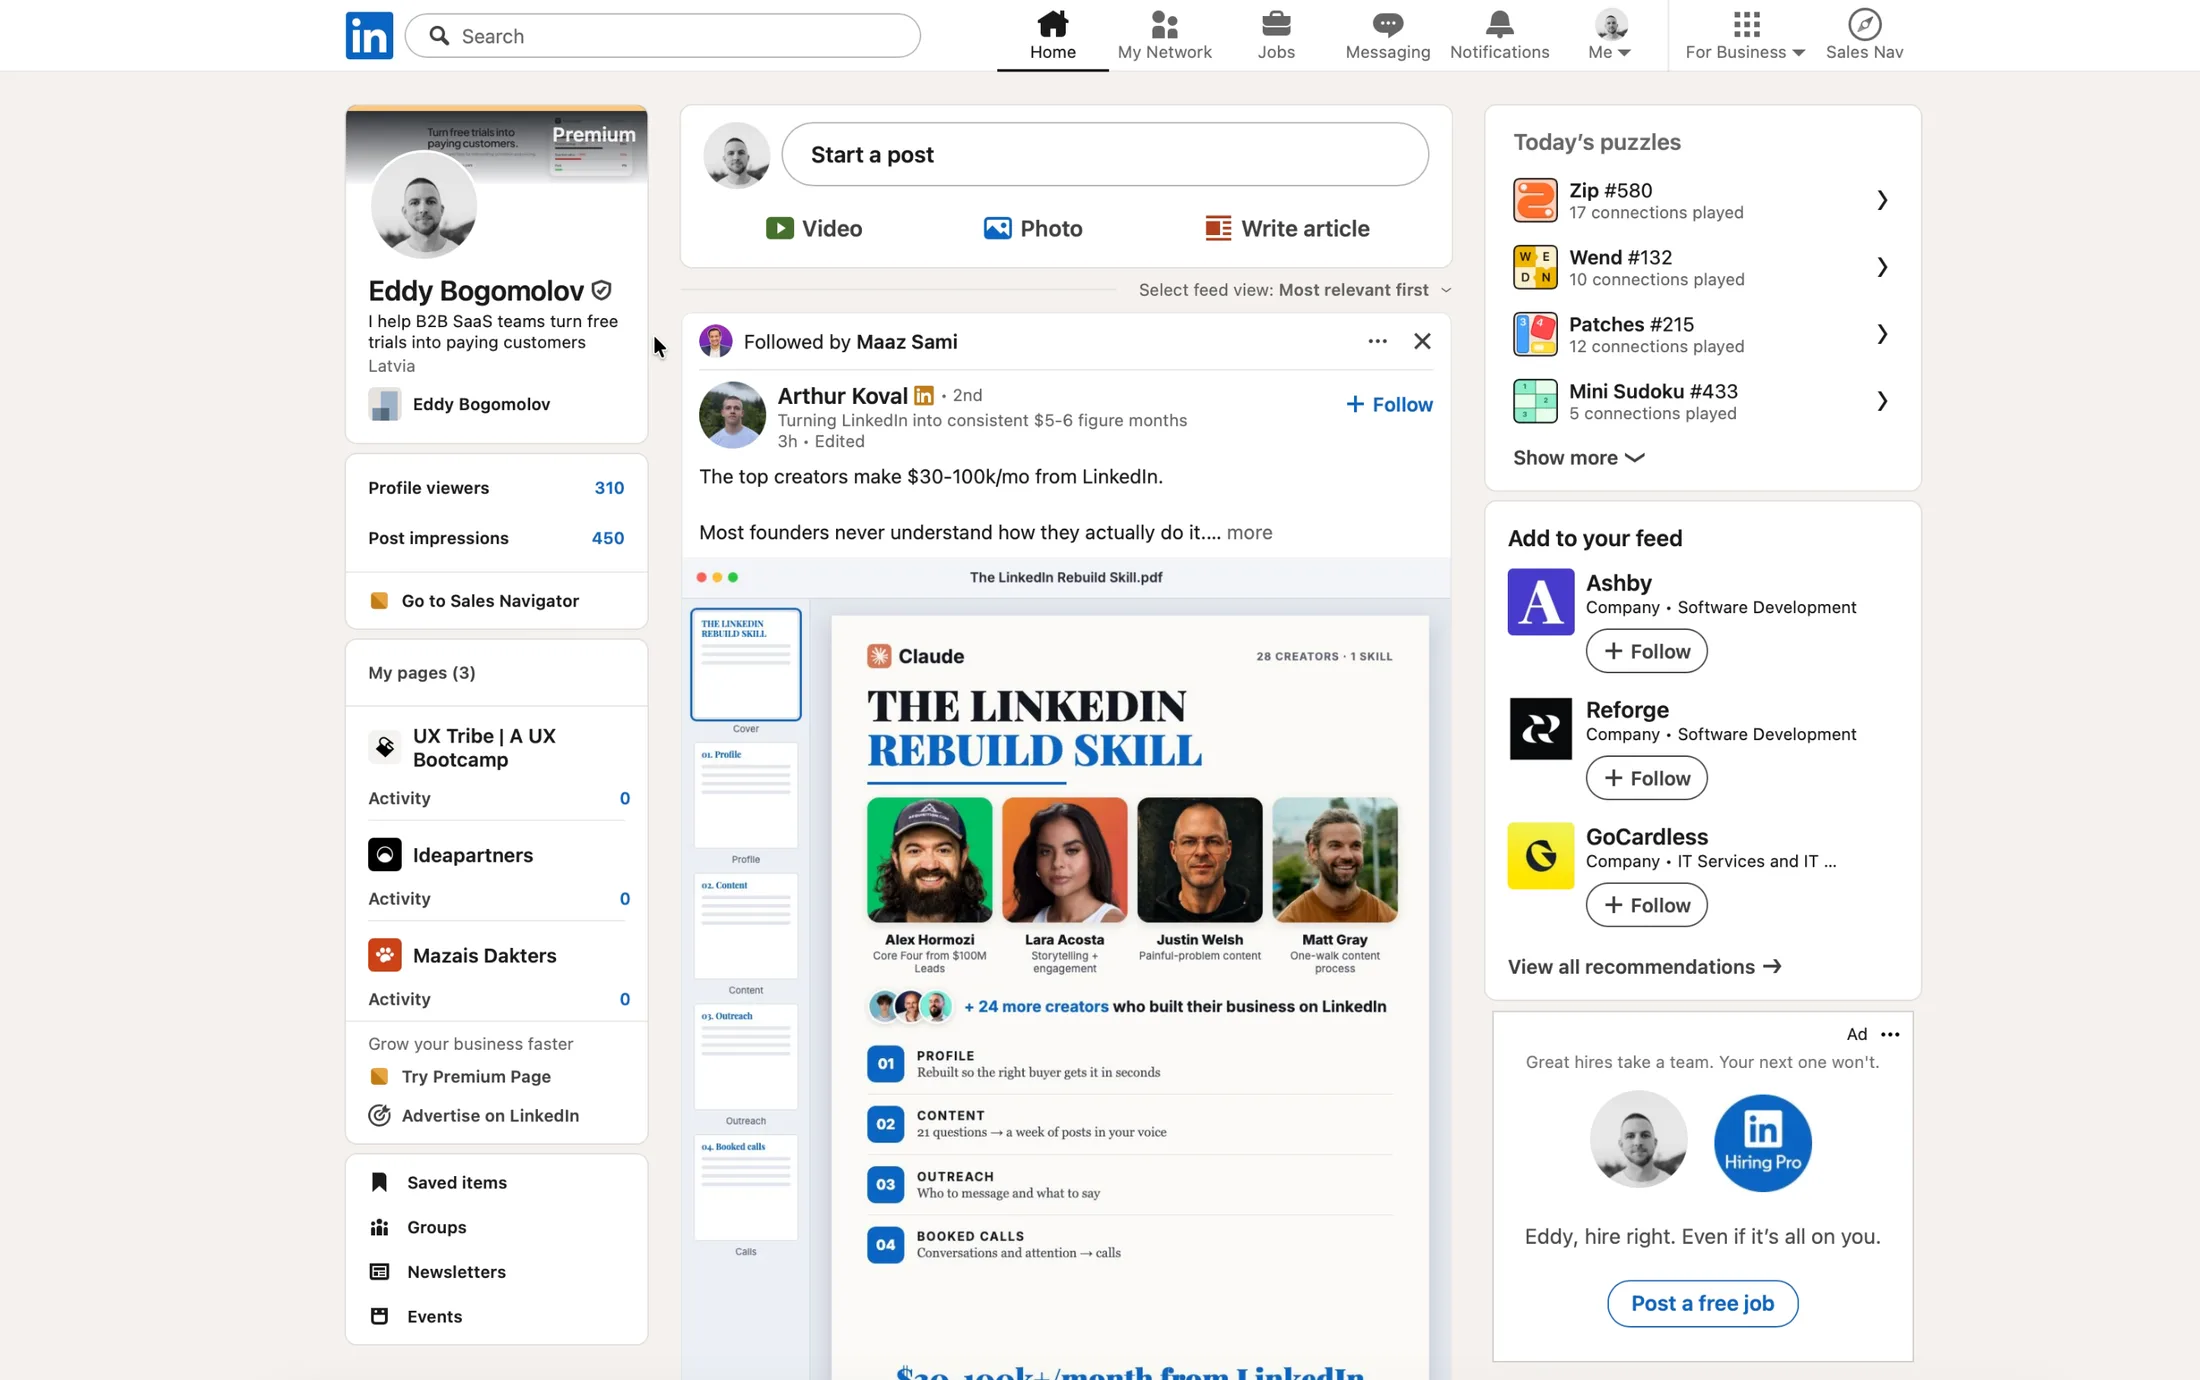
Task: Expand post text with more link
Action: [1249, 532]
